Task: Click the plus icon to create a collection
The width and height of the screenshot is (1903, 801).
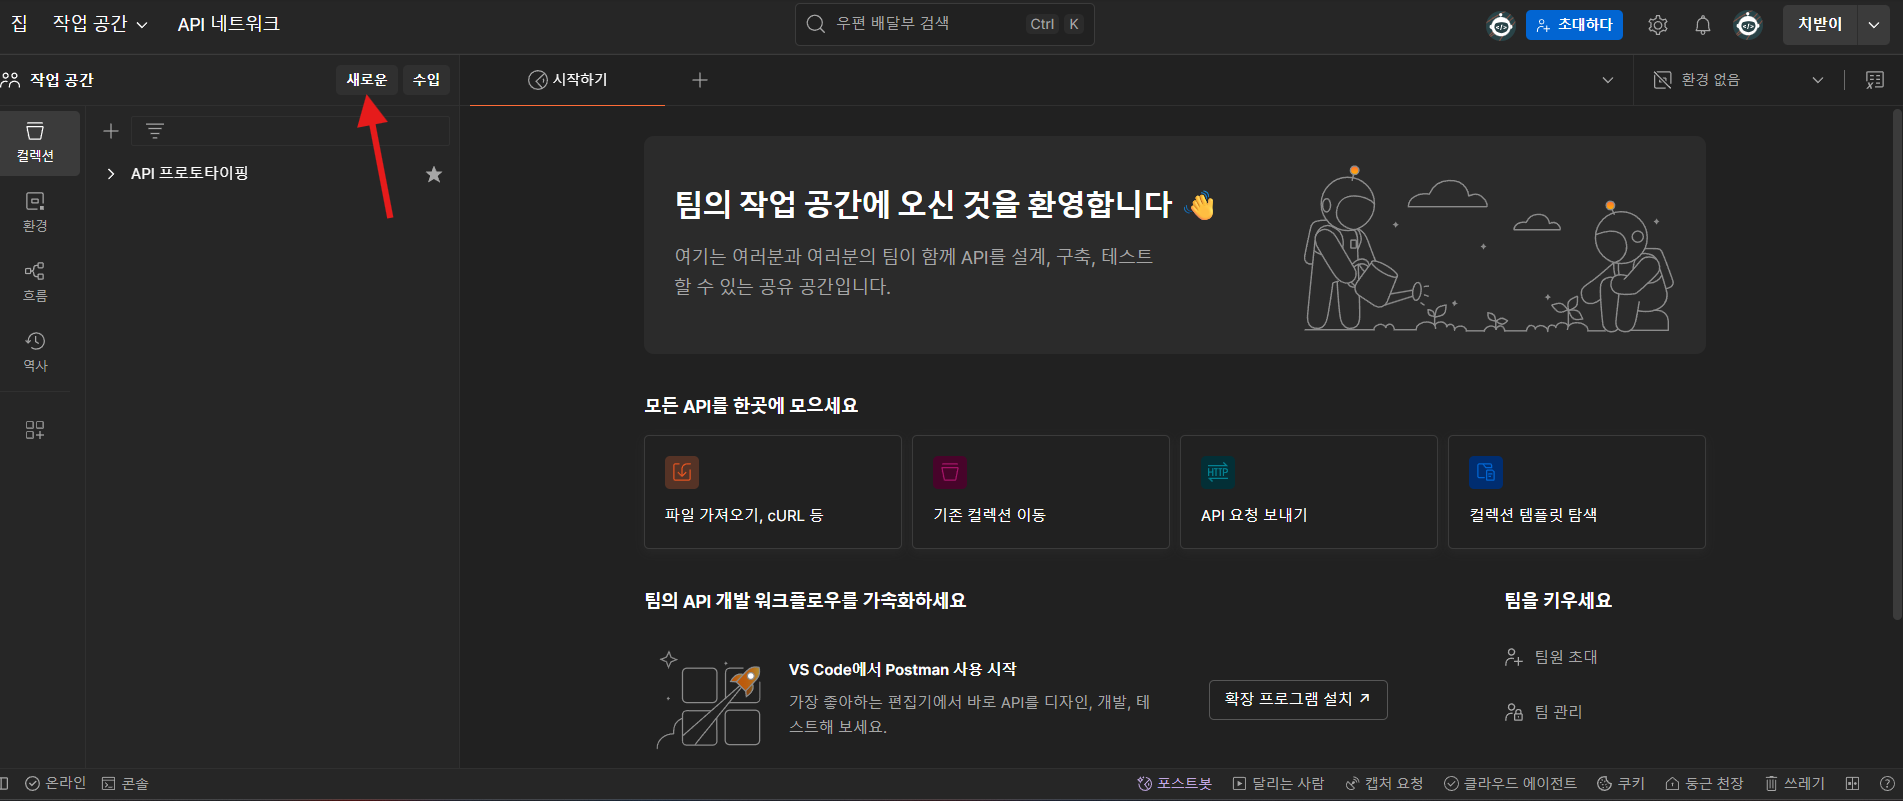Action: click(x=111, y=131)
